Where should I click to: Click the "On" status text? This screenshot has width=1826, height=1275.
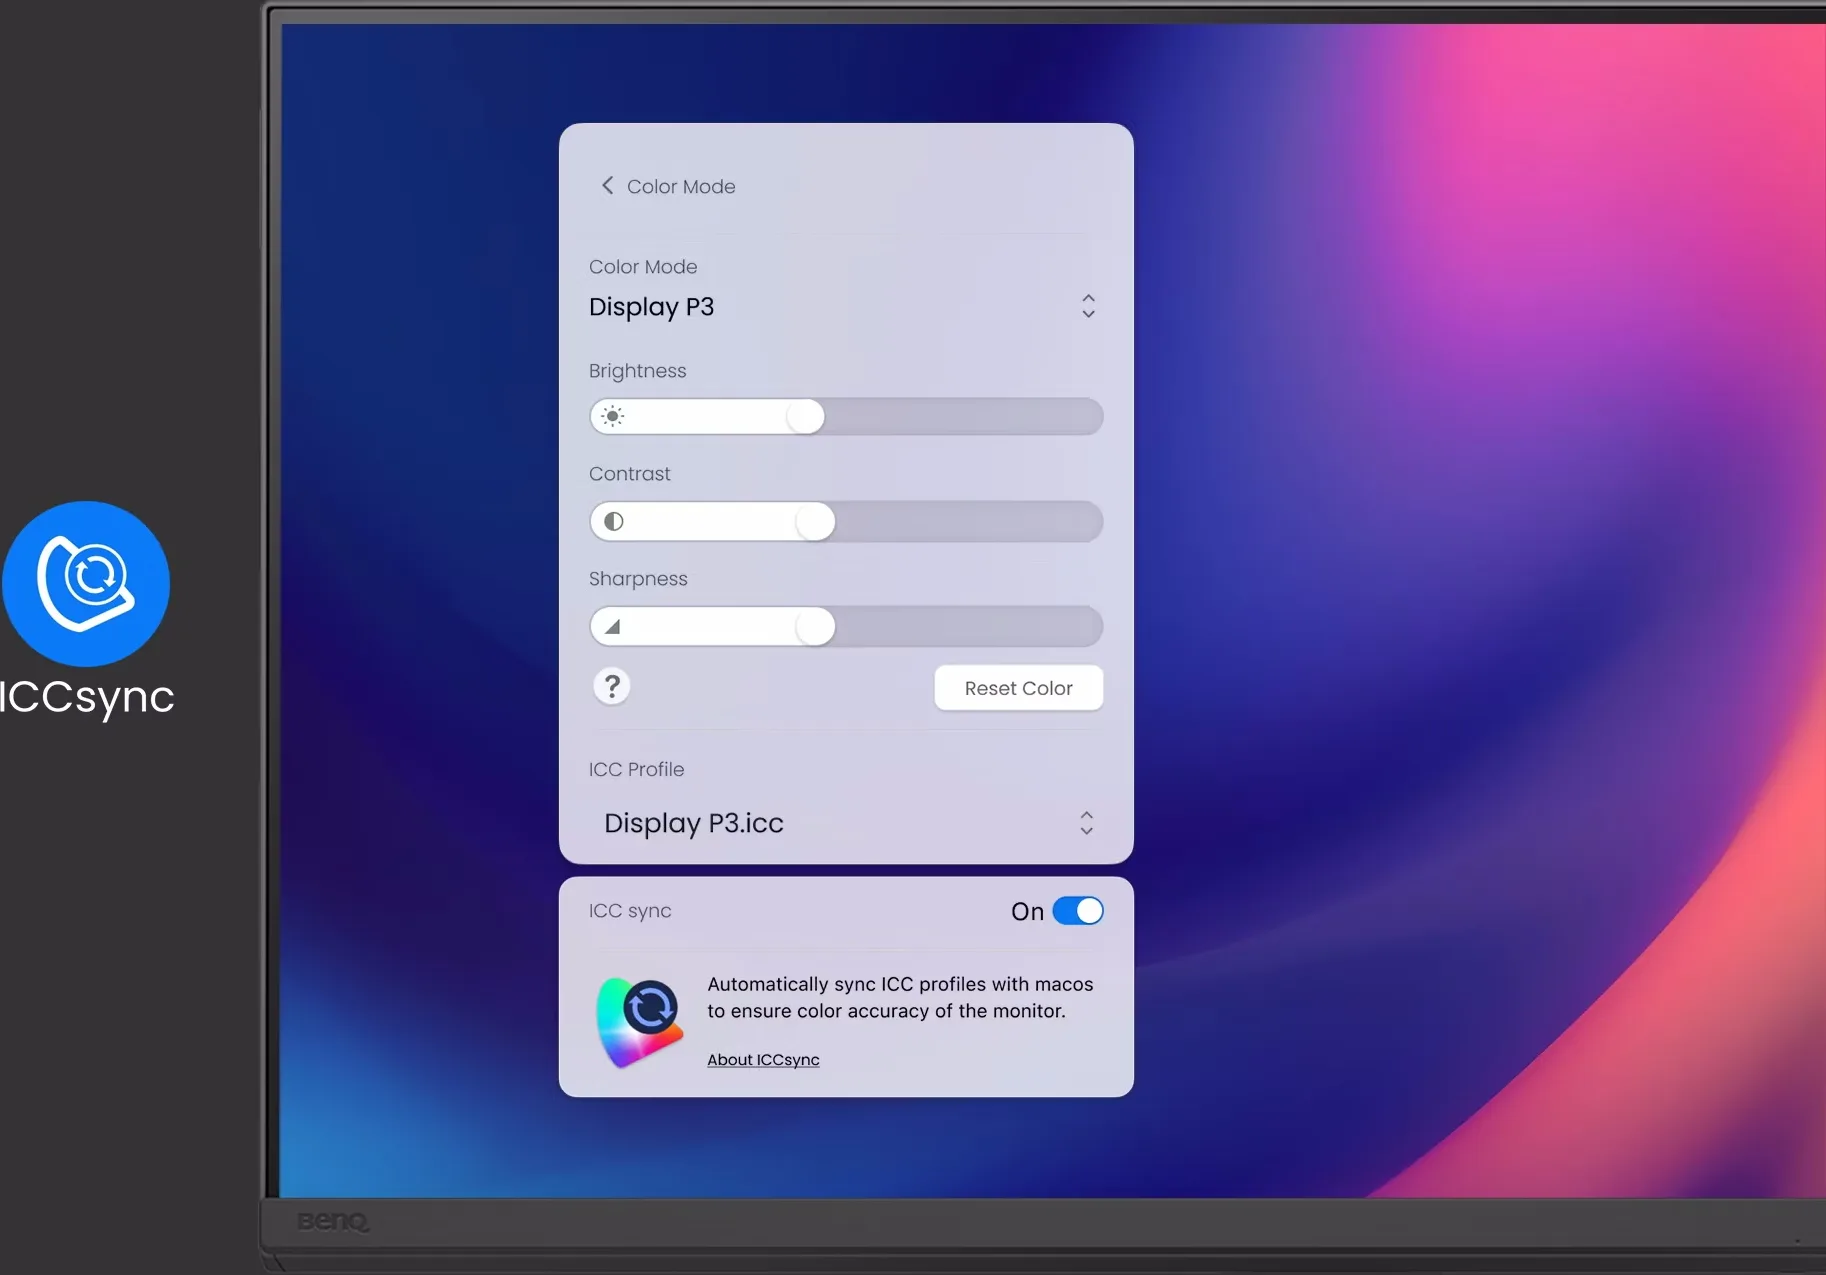click(x=1027, y=911)
